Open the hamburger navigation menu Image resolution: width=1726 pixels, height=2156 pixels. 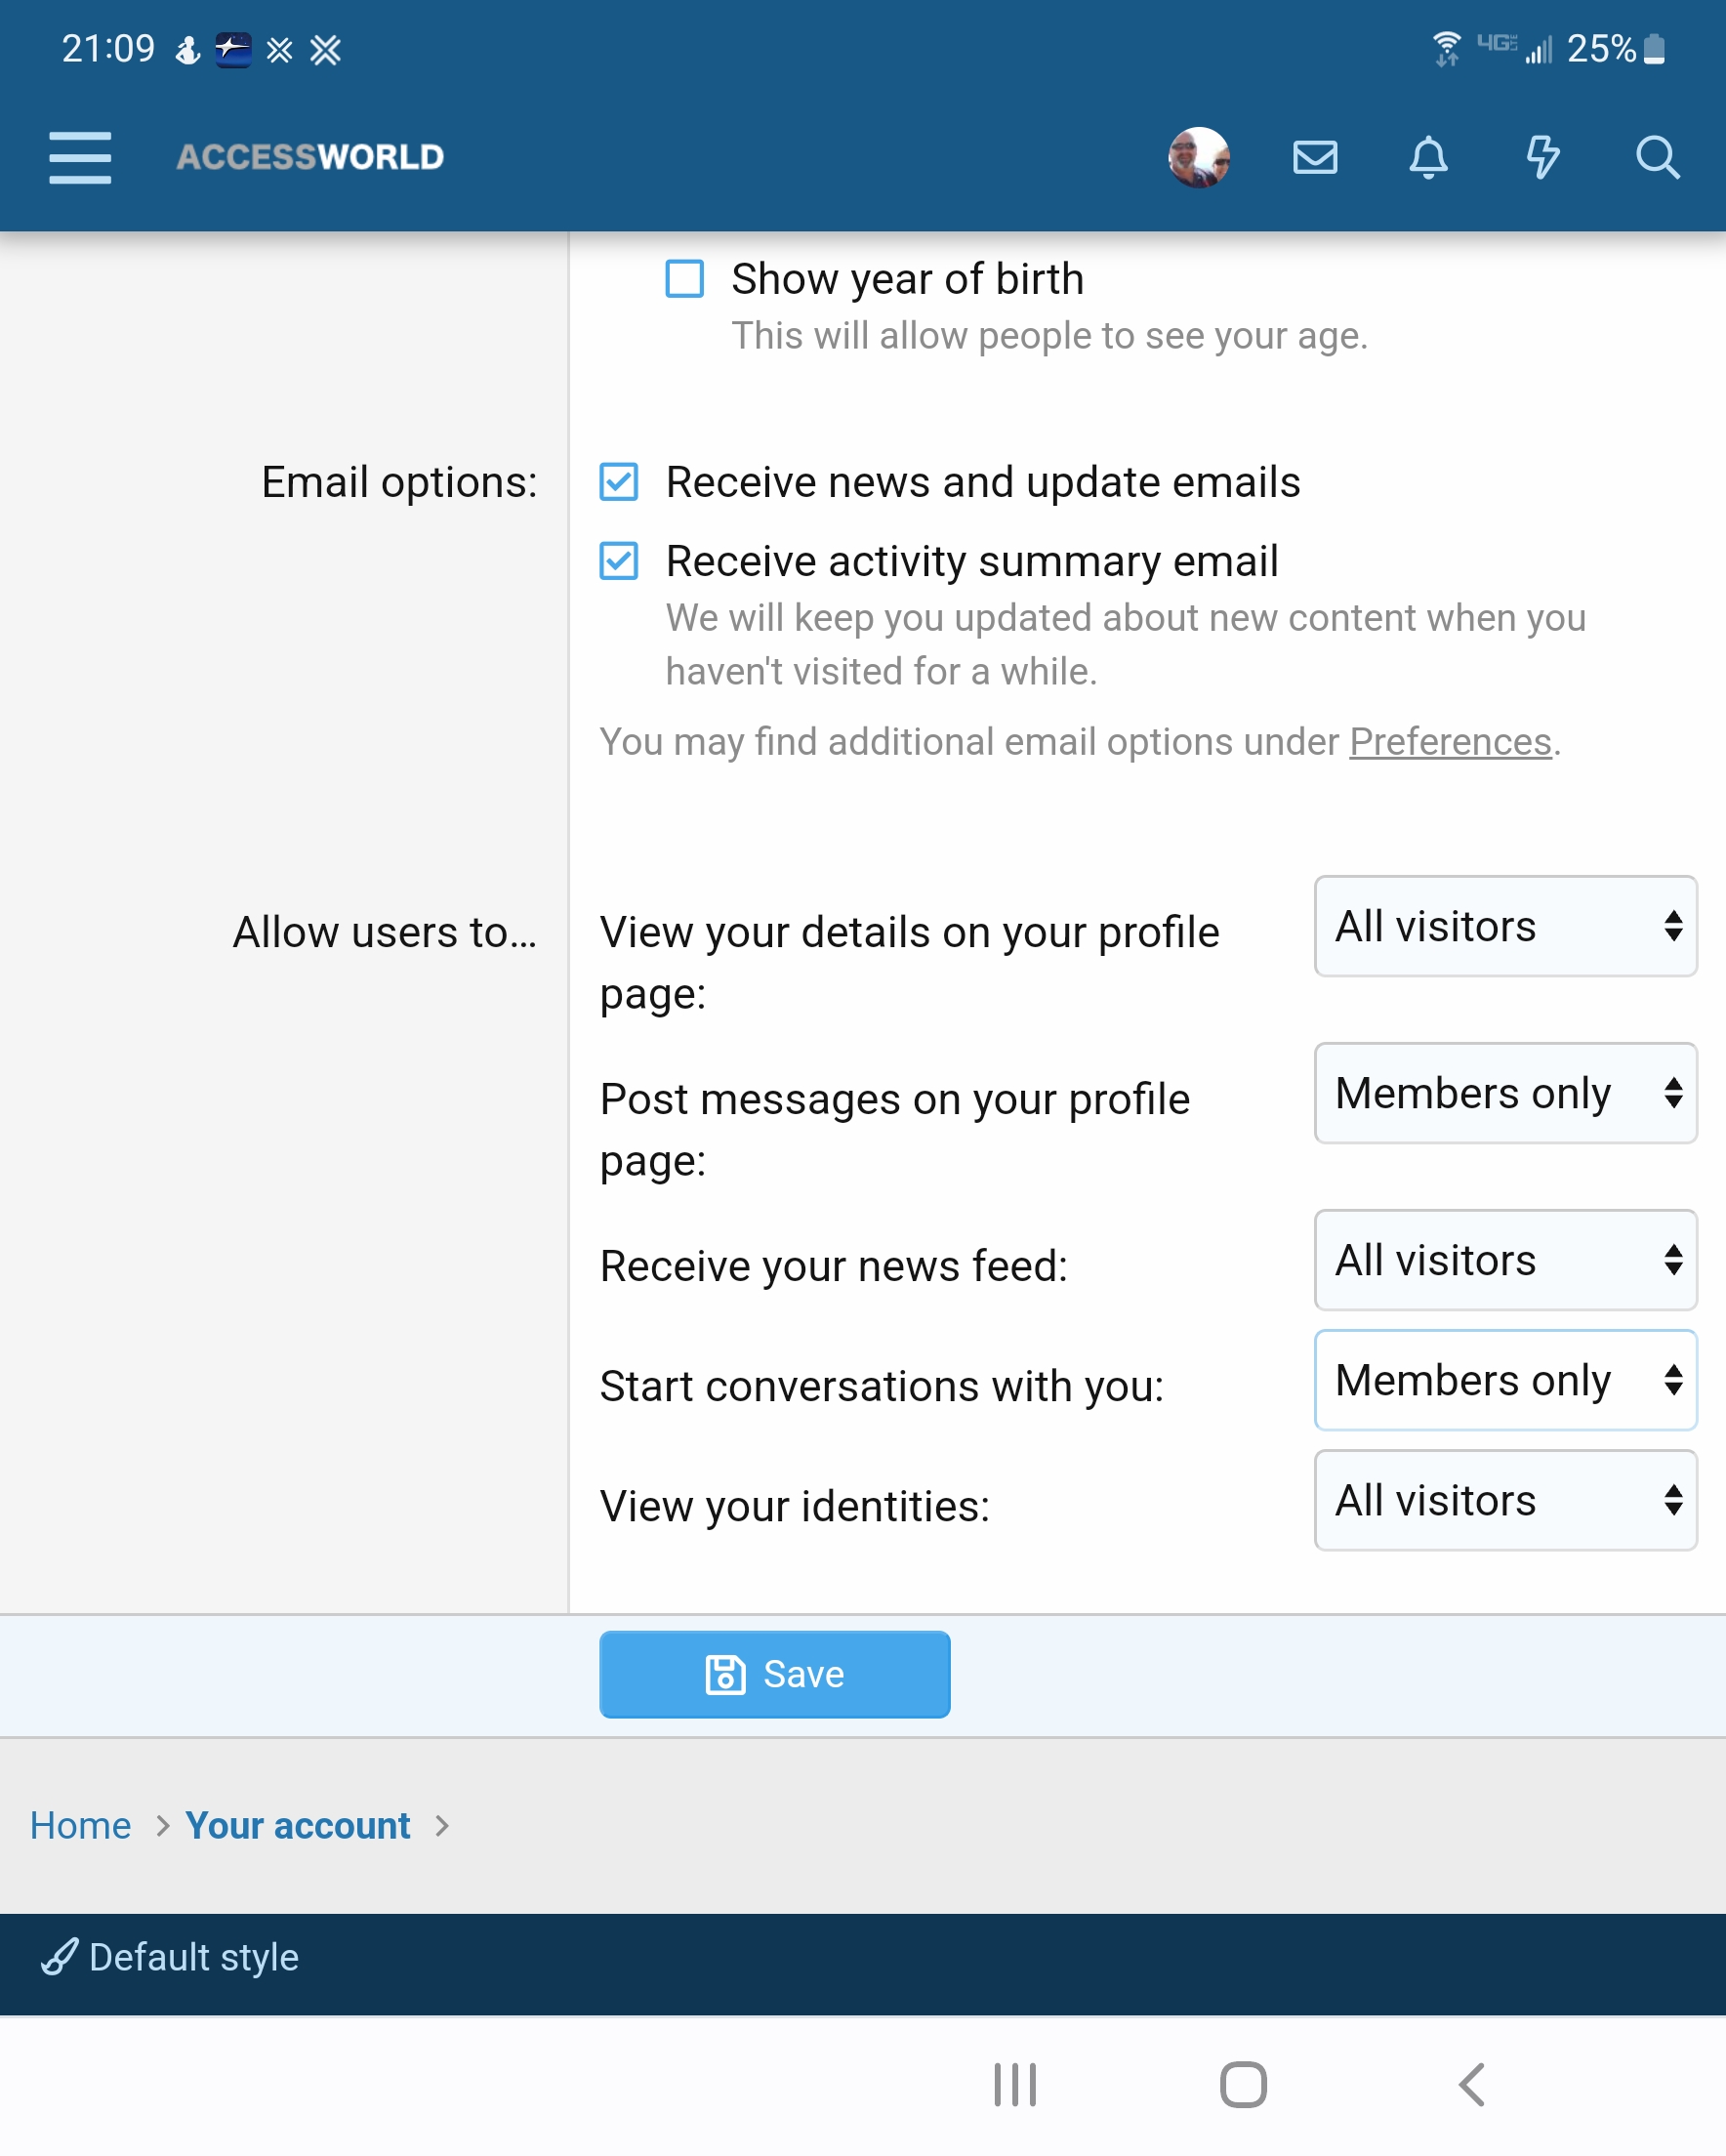[x=80, y=157]
